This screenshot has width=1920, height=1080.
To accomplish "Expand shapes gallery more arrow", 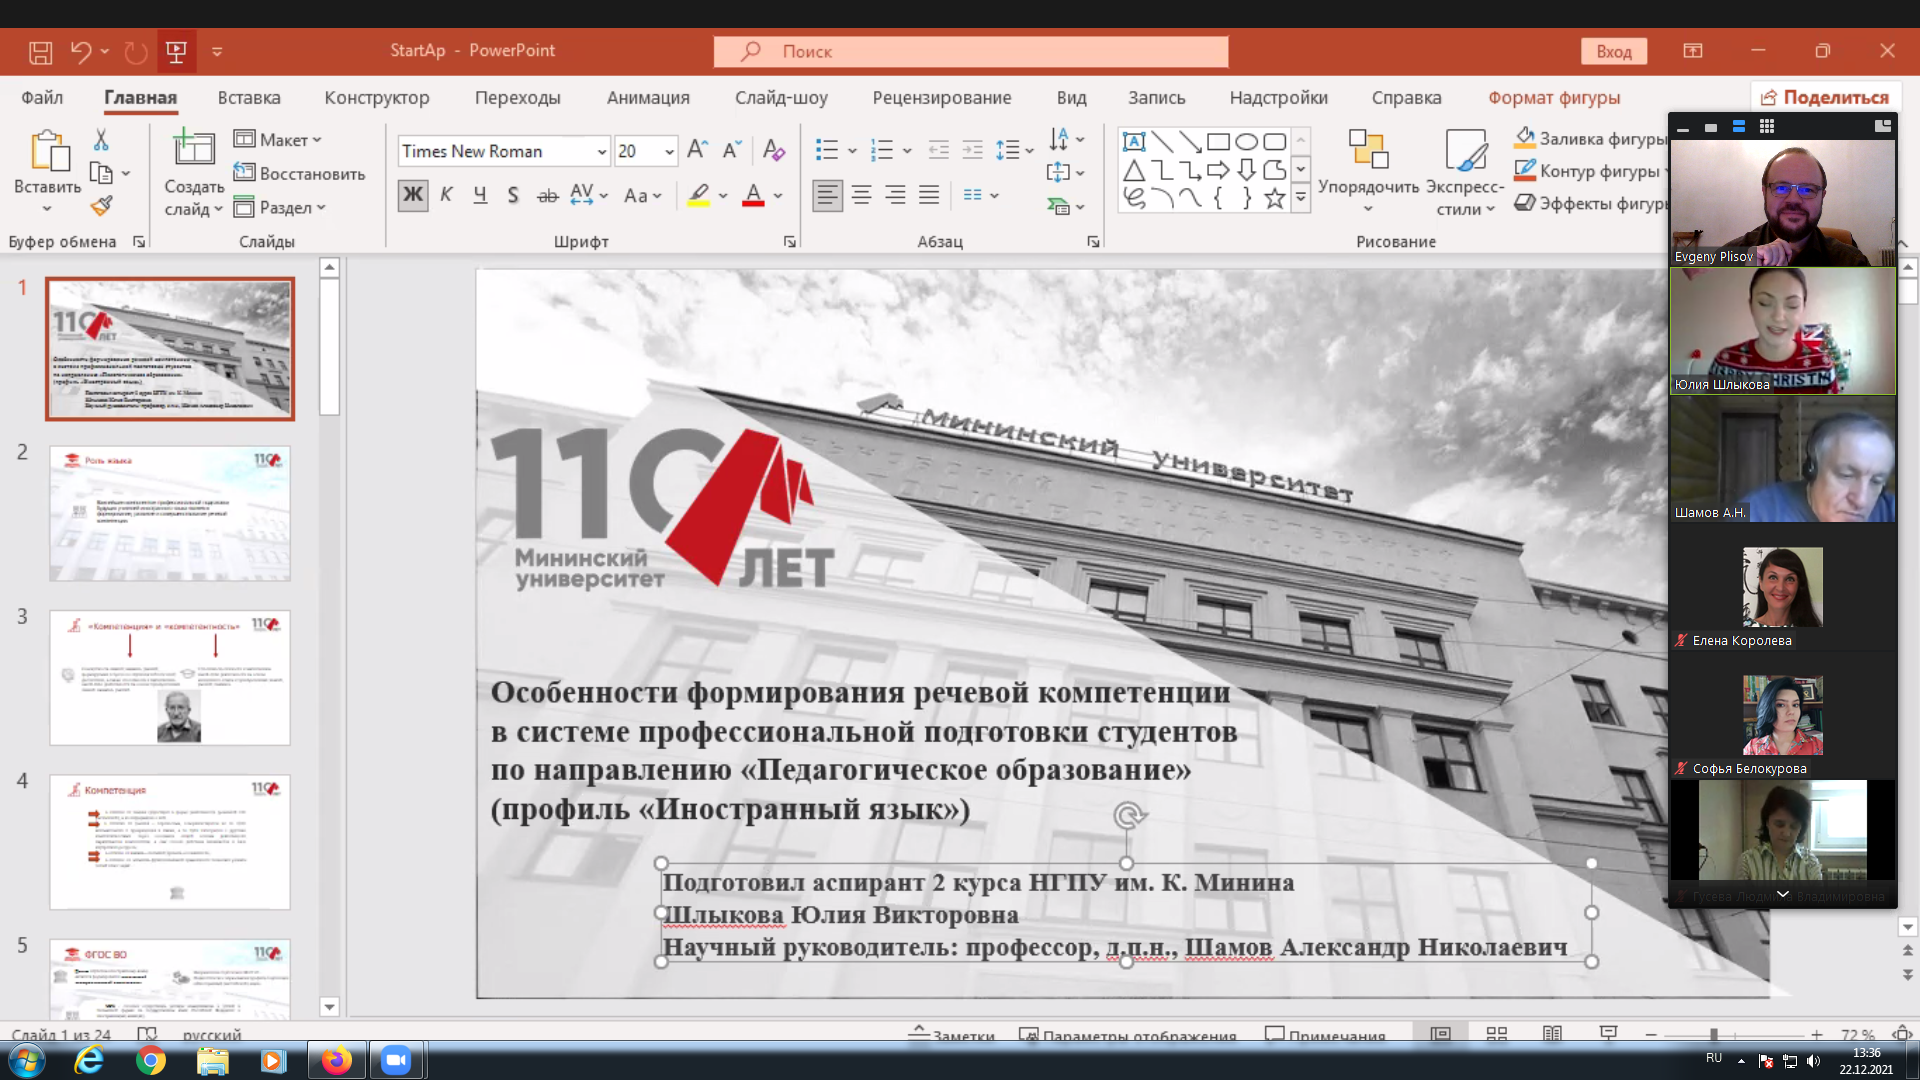I will 1300,198.
